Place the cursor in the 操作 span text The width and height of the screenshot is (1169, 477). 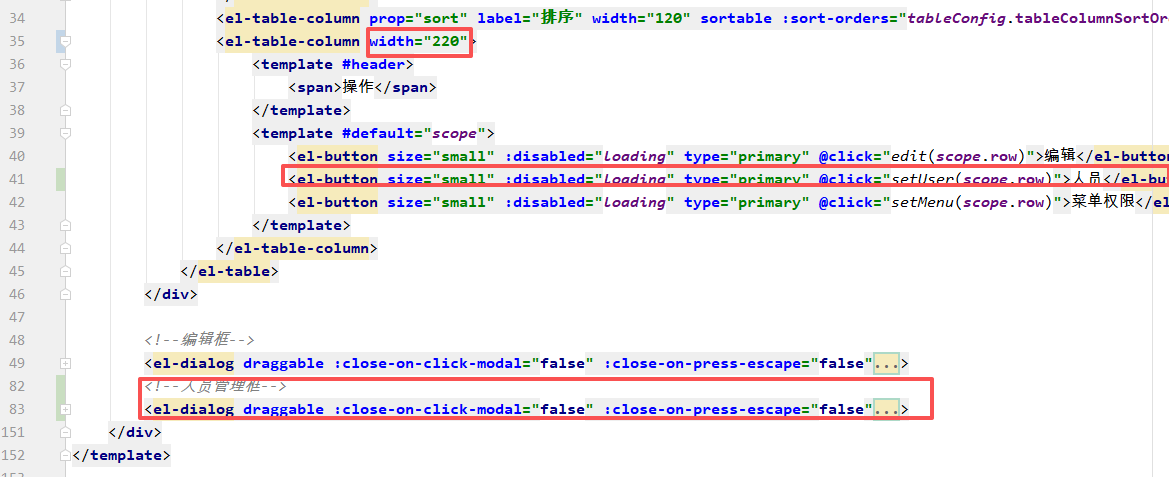click(357, 87)
